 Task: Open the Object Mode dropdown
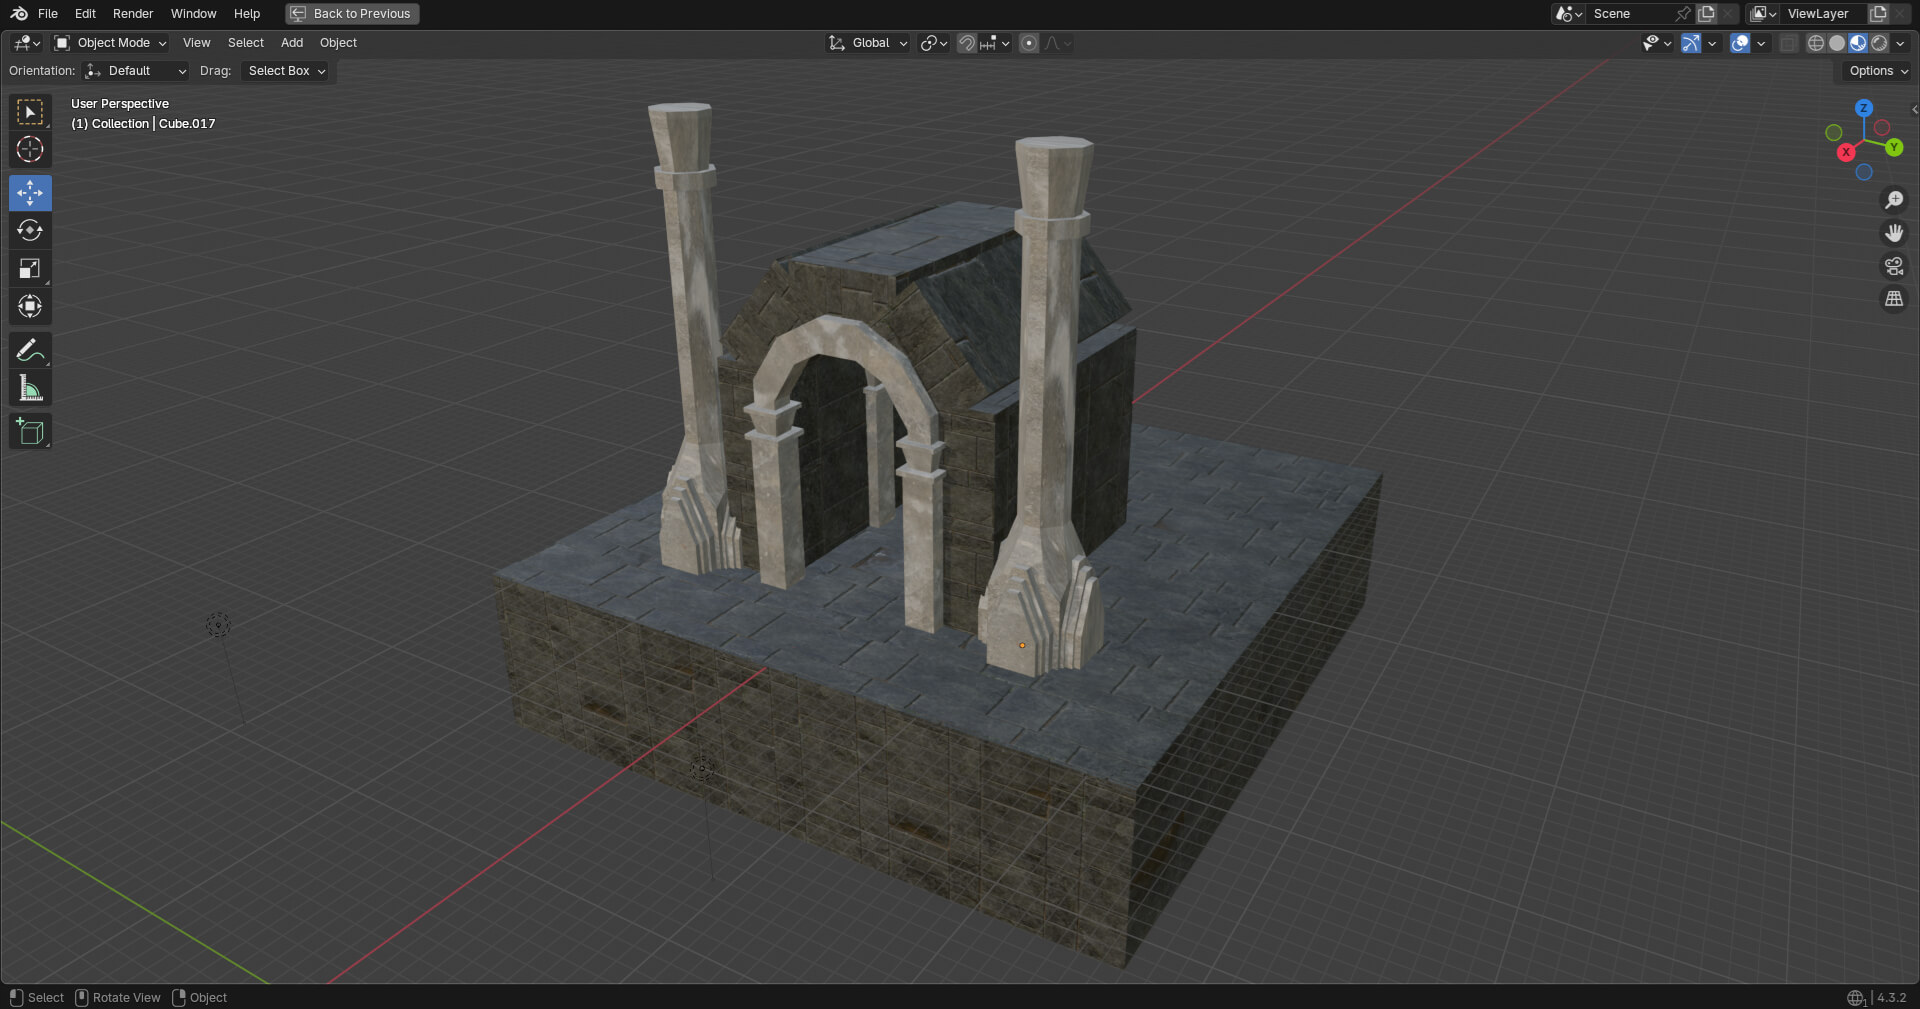pos(111,43)
